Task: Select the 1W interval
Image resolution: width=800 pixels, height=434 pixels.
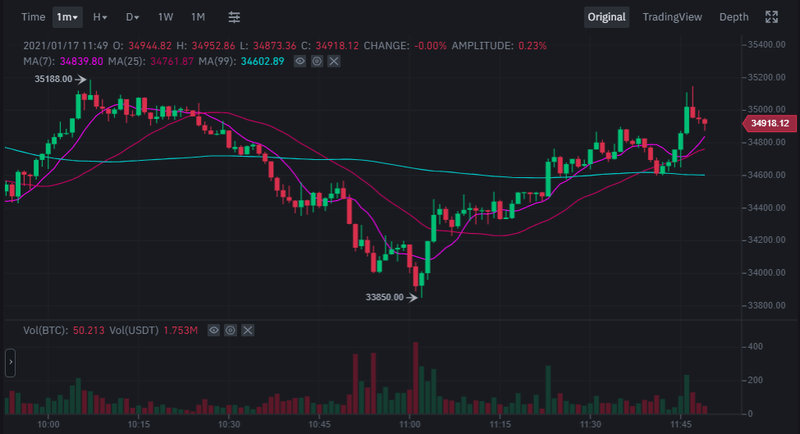Action: pos(165,17)
